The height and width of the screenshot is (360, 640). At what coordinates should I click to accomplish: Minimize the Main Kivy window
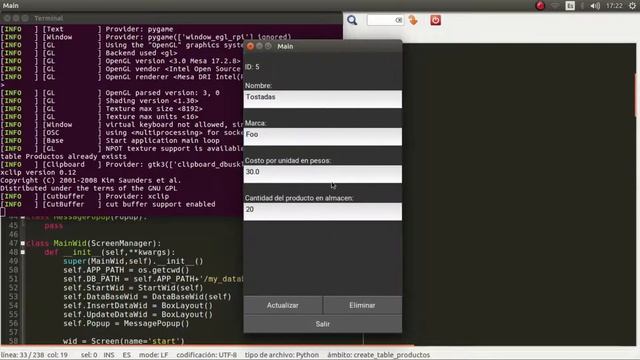coord(259,46)
